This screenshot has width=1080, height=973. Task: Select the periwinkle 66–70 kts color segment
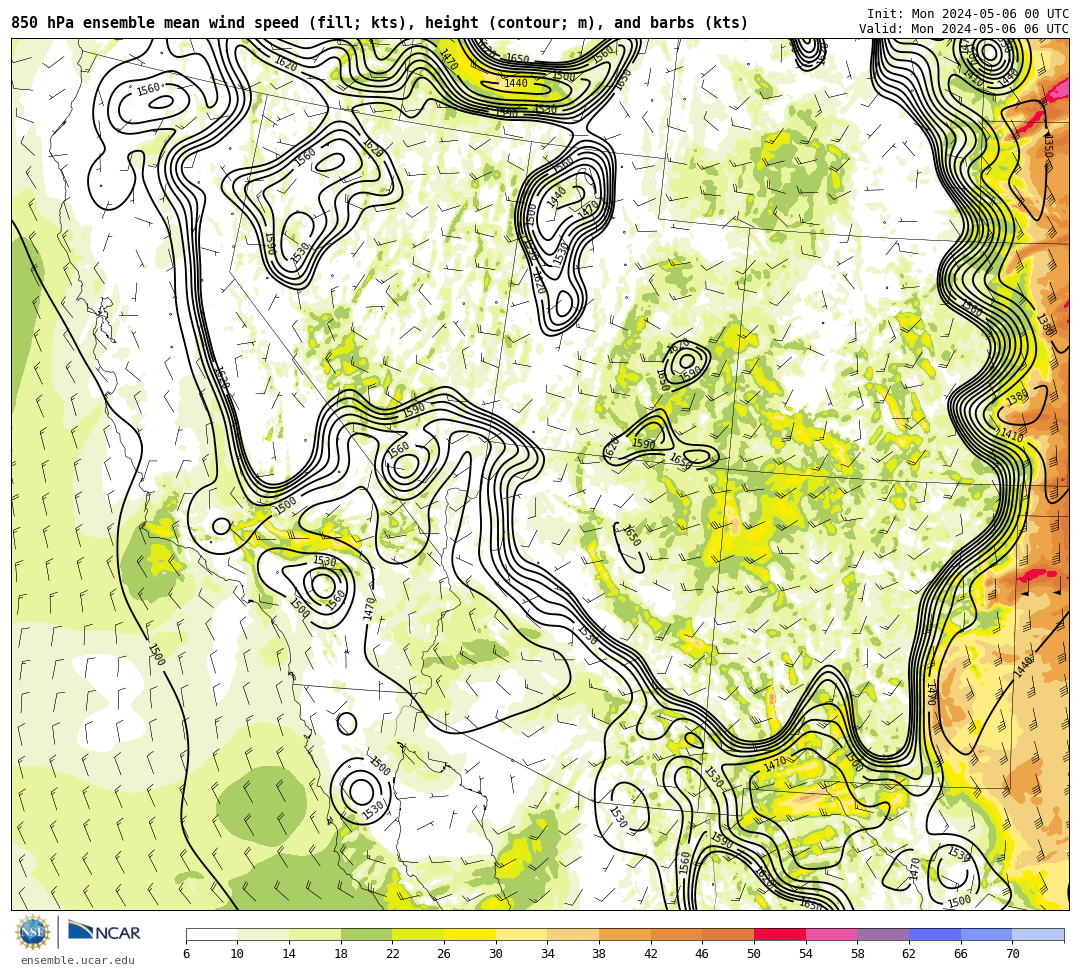click(986, 934)
